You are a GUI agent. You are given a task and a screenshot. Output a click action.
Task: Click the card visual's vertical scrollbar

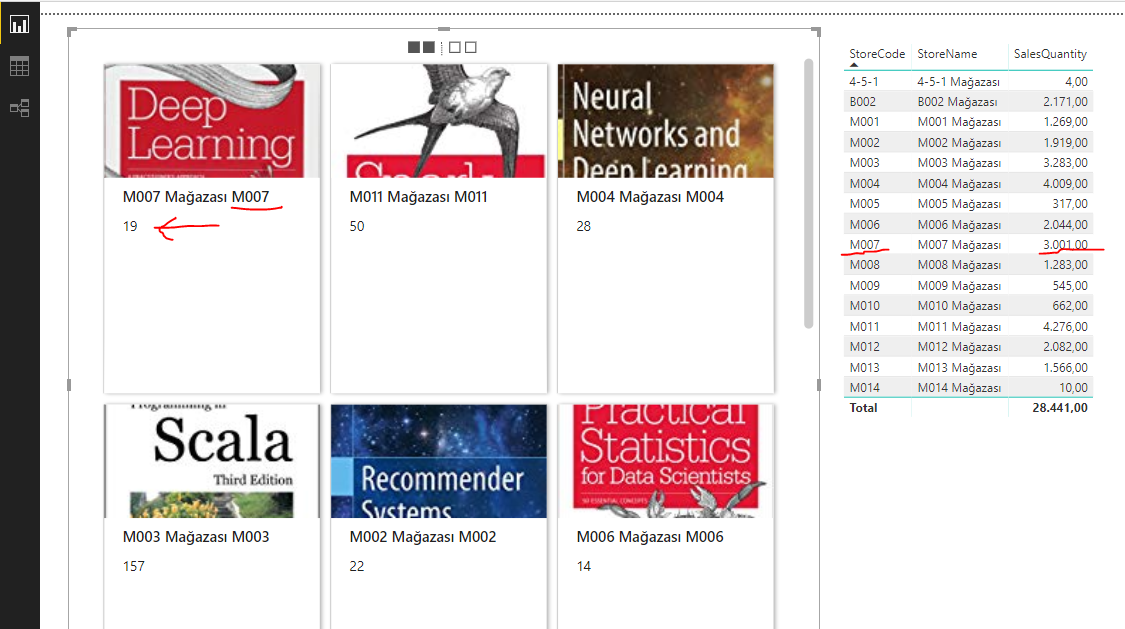coord(809,194)
